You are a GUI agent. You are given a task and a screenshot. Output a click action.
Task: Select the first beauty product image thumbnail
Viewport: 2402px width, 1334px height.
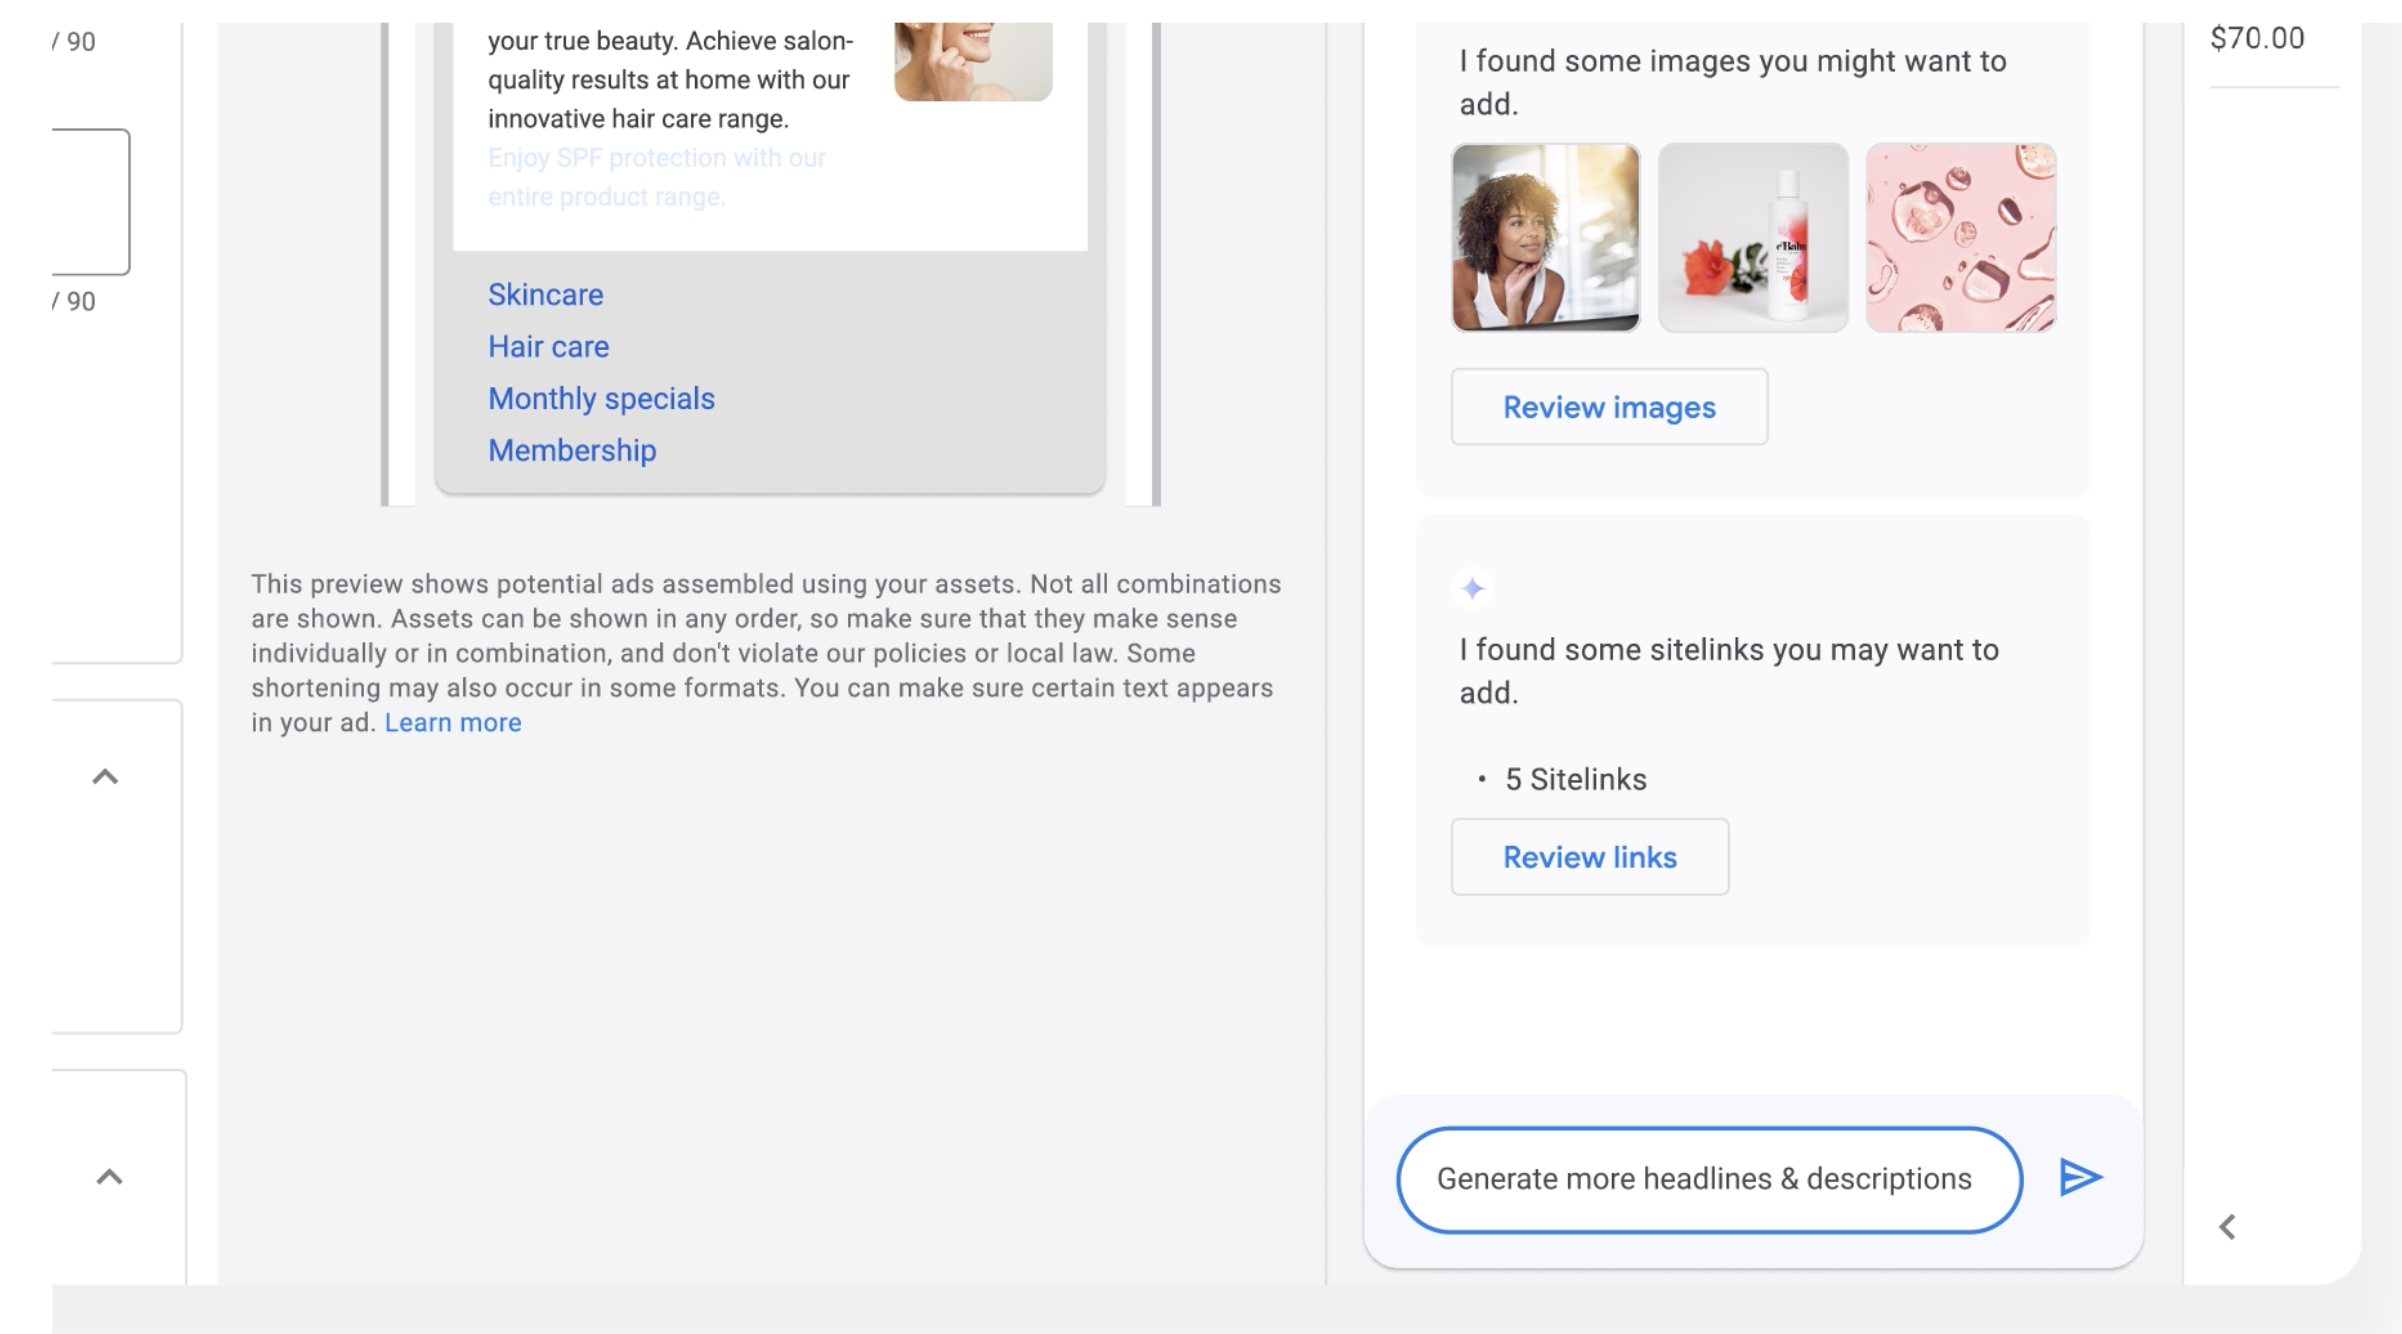1544,235
